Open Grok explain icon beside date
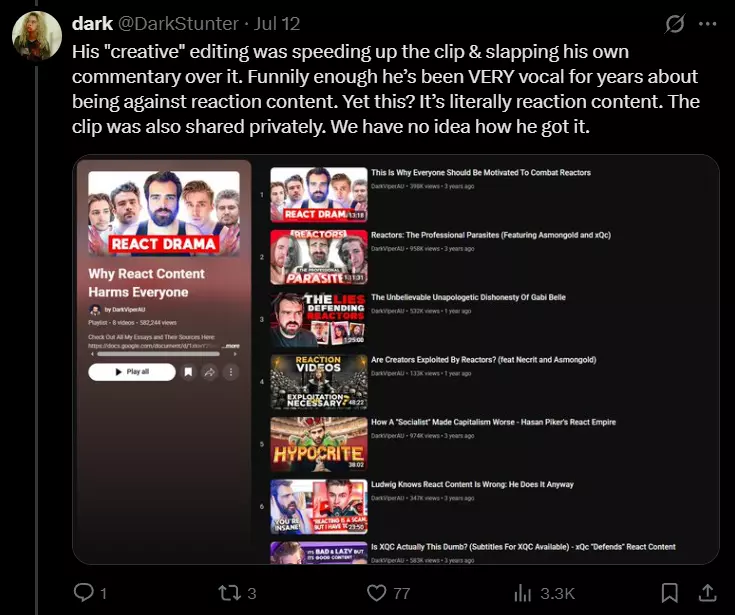The width and height of the screenshot is (735, 615). pyautogui.click(x=675, y=23)
